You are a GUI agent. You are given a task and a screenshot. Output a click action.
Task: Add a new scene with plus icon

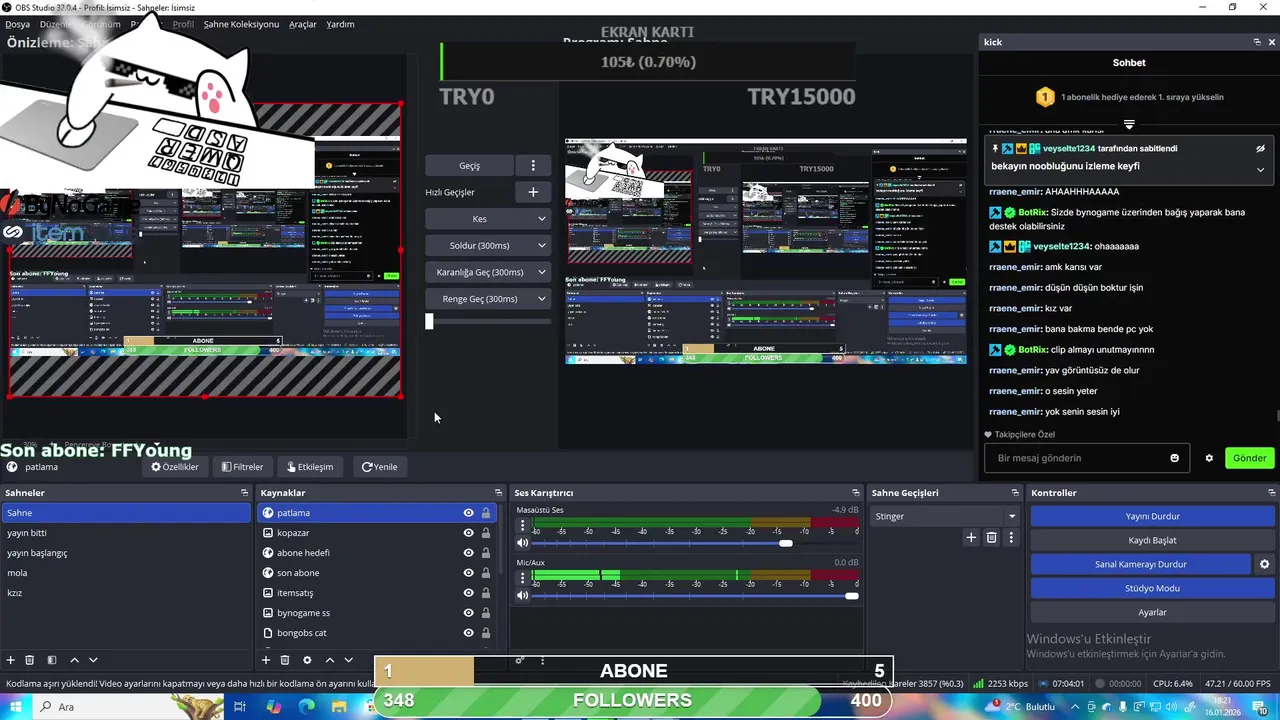[11, 660]
